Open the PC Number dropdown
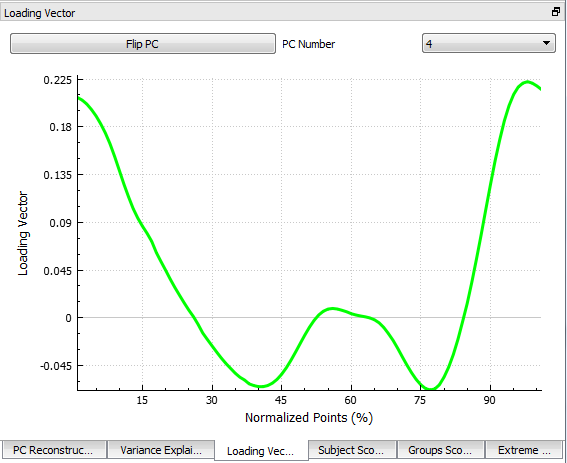This screenshot has width=567, height=463. click(x=489, y=44)
